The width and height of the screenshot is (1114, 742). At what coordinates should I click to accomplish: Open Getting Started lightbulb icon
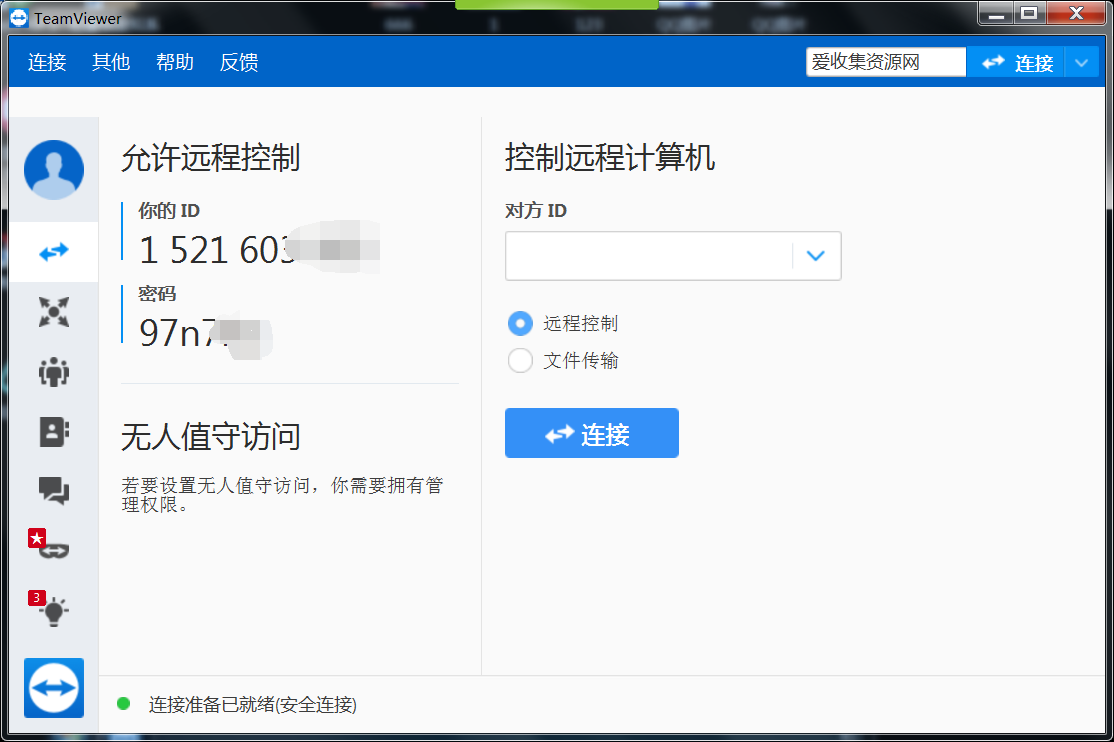[54, 610]
